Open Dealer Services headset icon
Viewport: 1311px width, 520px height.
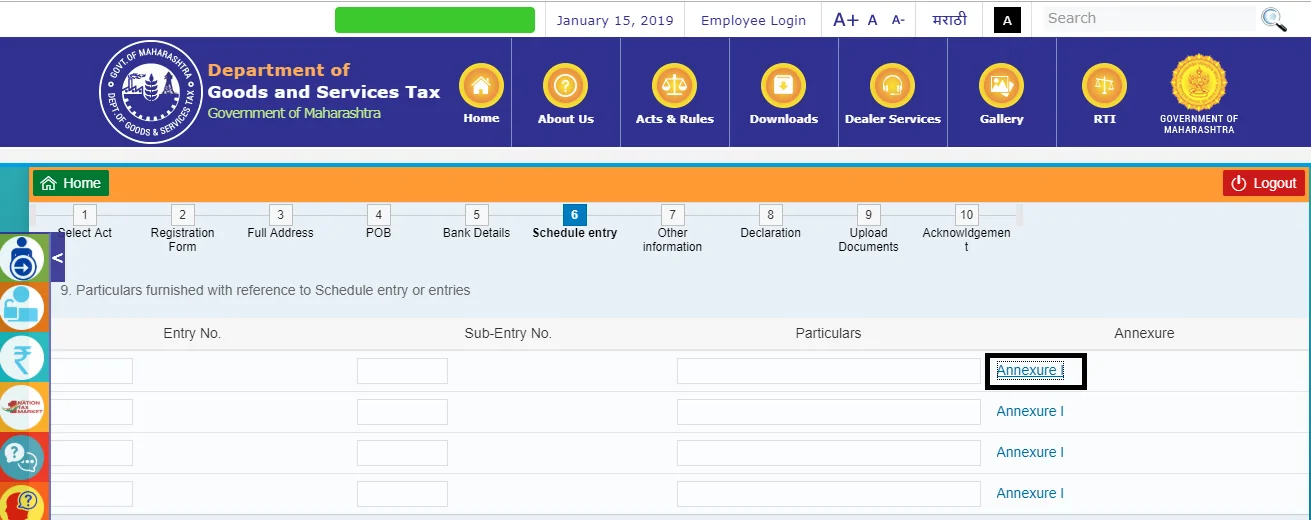(892, 85)
